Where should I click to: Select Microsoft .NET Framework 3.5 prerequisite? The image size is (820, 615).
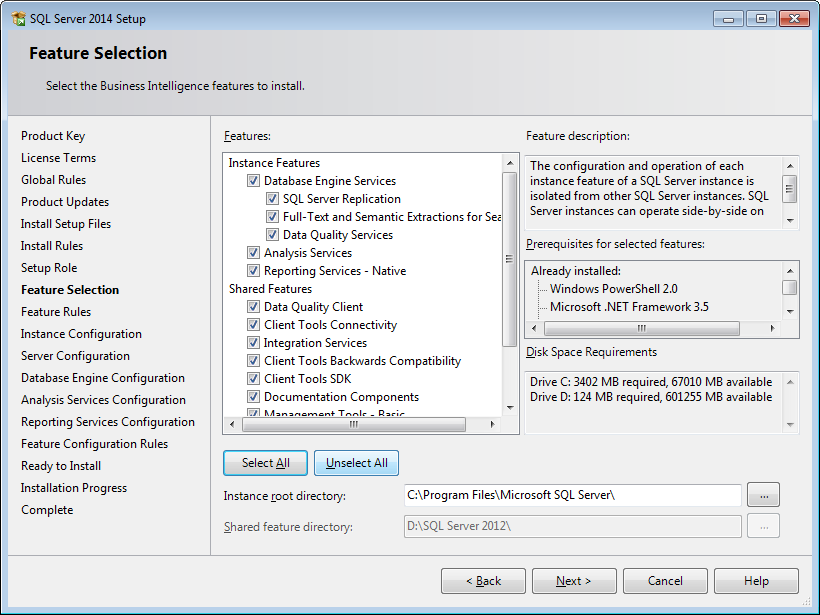tap(629, 307)
